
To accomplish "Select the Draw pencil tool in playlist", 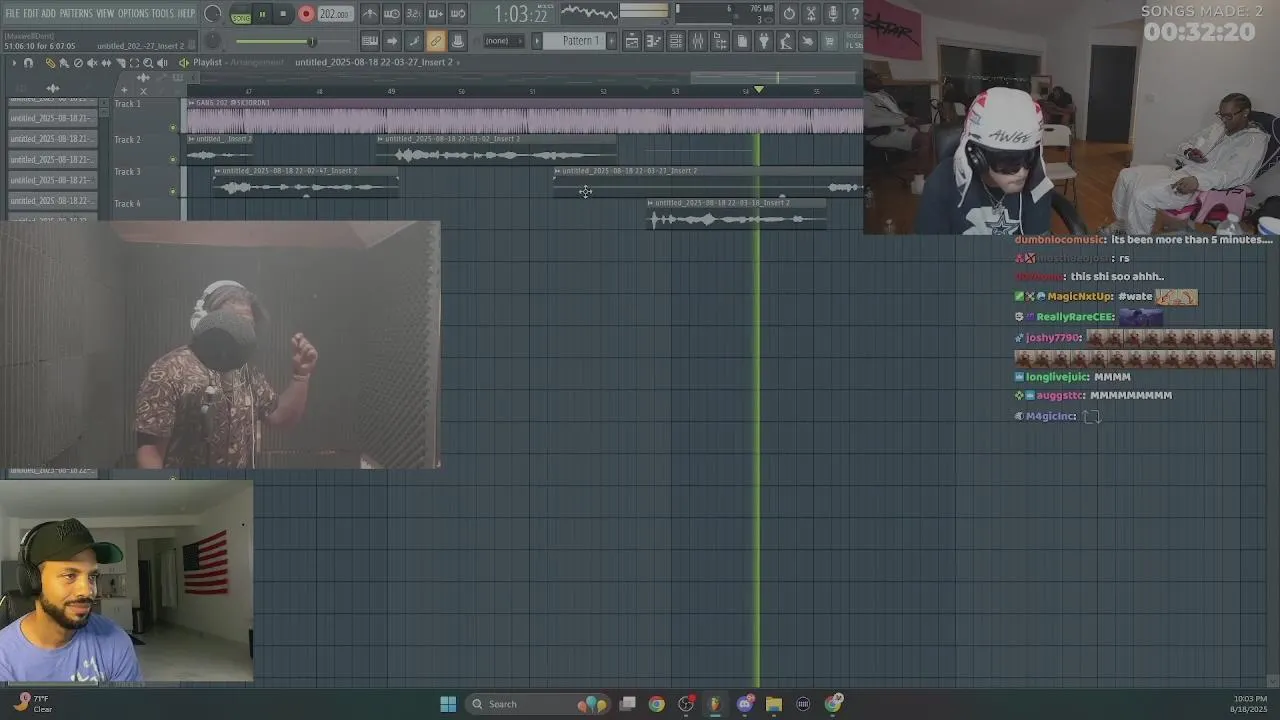I will (x=50, y=62).
